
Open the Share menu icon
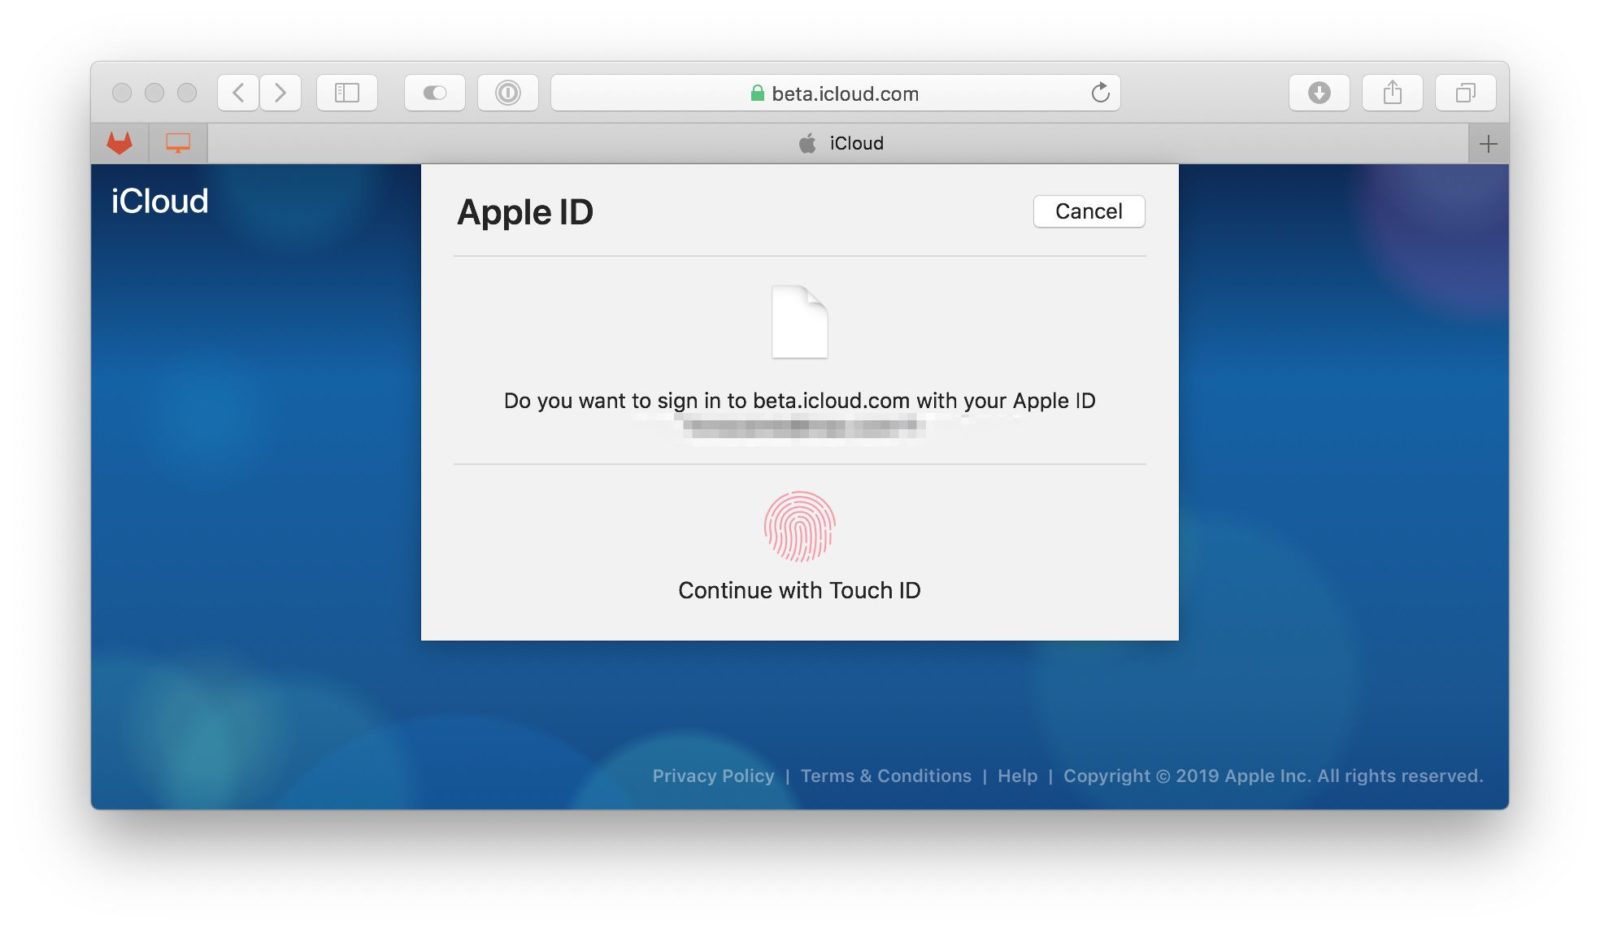[1392, 93]
